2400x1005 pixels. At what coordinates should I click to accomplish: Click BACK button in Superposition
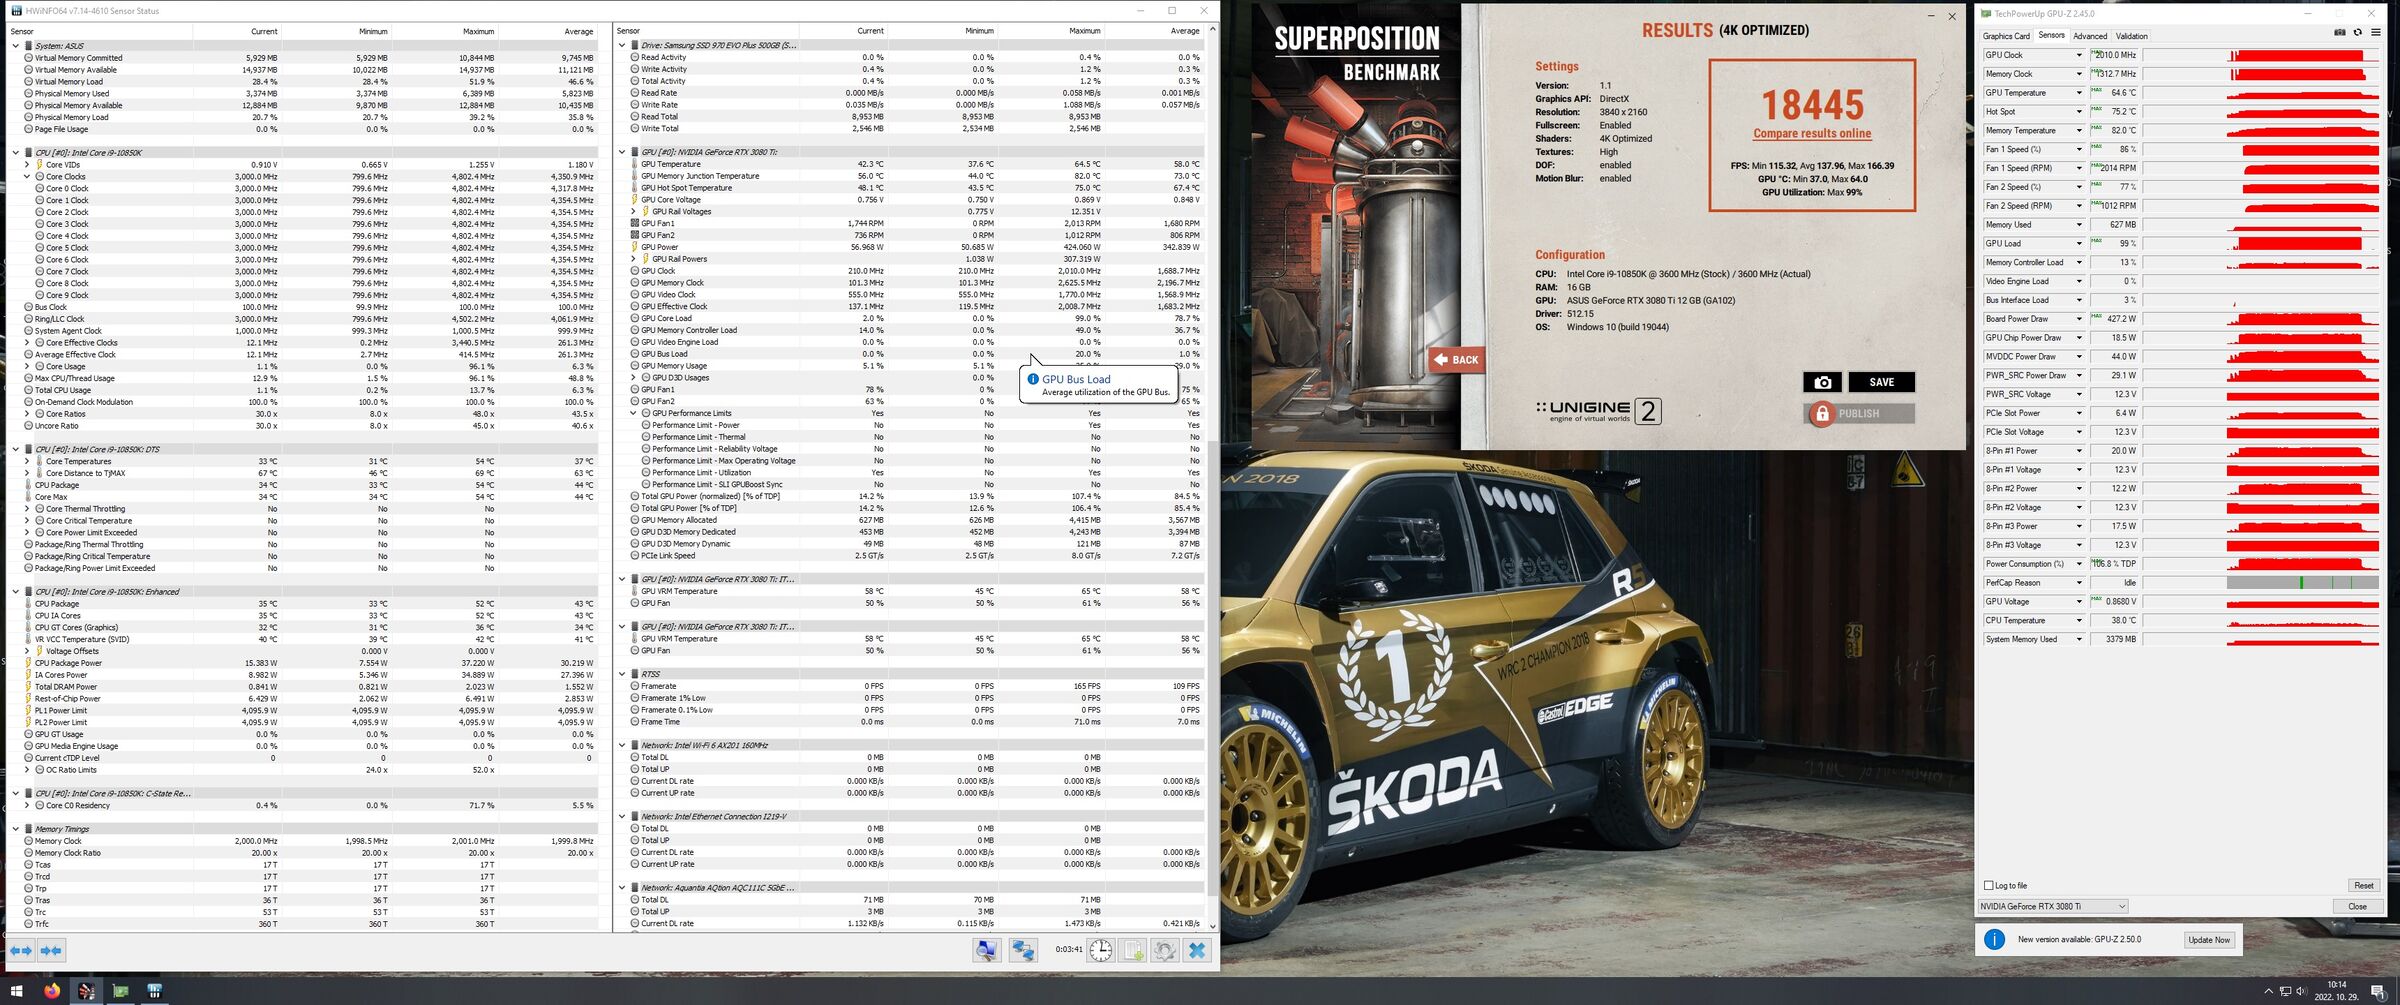(1456, 360)
